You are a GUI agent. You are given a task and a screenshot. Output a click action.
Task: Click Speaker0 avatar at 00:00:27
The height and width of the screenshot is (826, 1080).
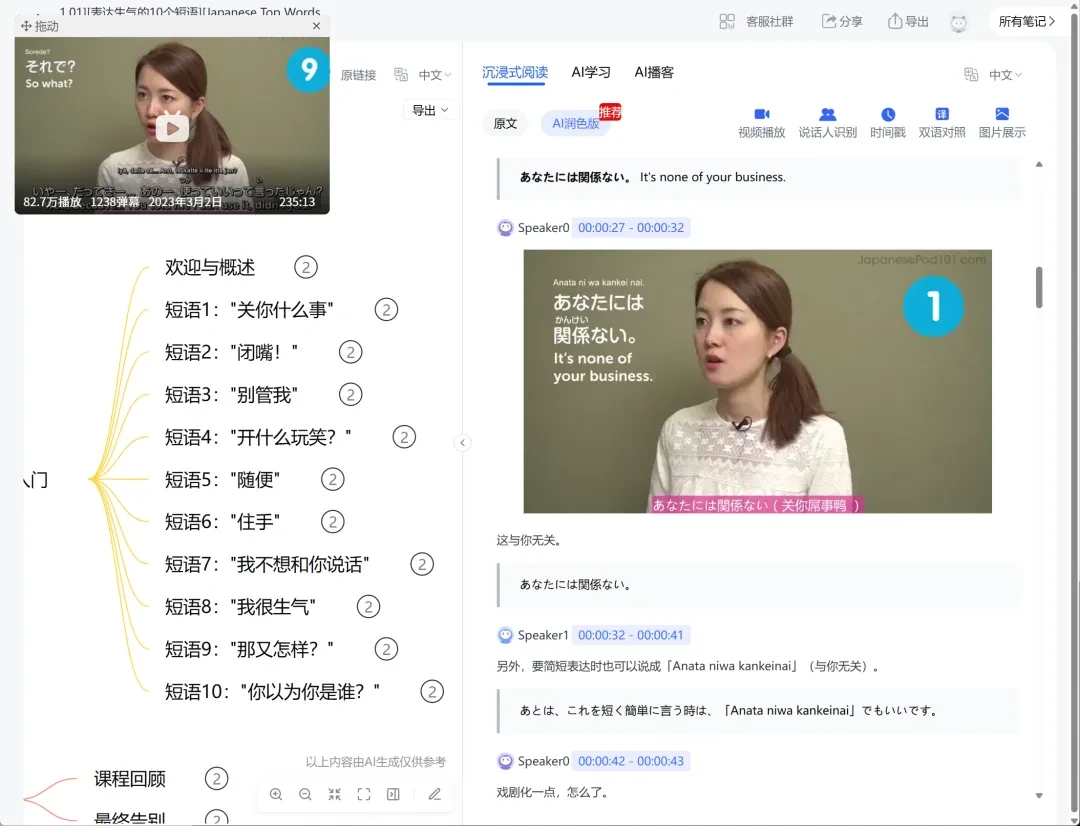506,228
